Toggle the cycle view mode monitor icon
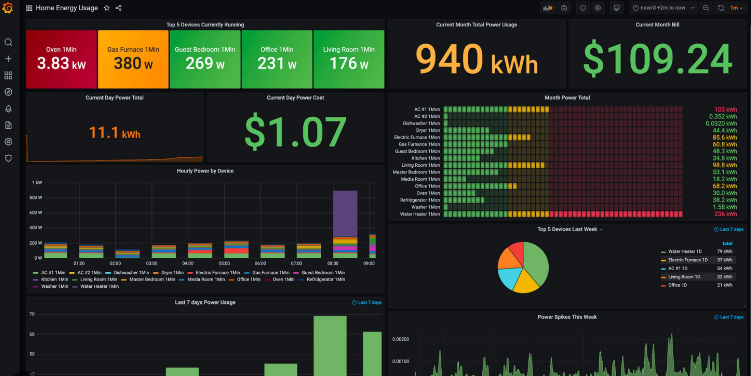Screen dimensions: 751x376 point(617,8)
